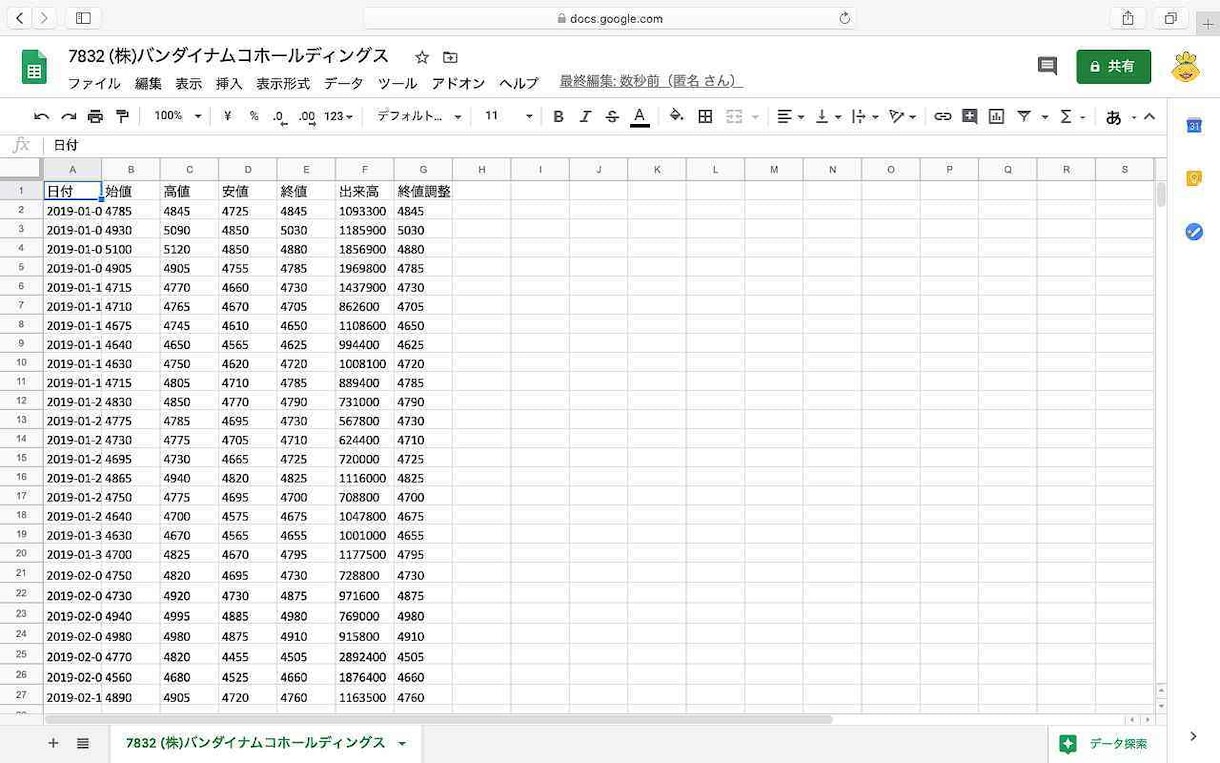Open text wrapping dropdown

click(x=864, y=117)
